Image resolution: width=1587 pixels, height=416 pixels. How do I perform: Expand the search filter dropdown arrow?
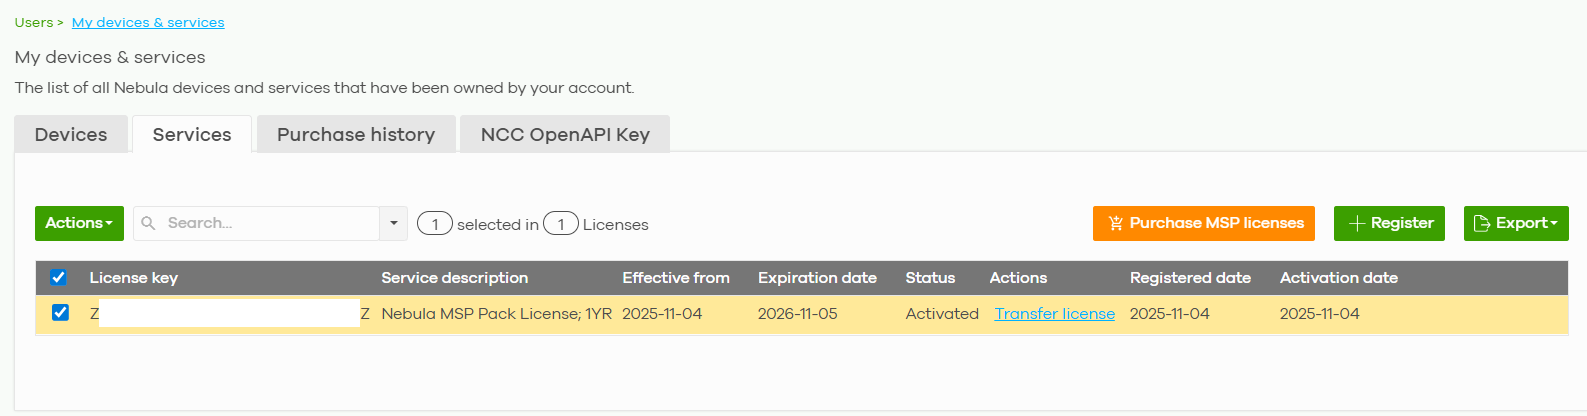pyautogui.click(x=394, y=223)
